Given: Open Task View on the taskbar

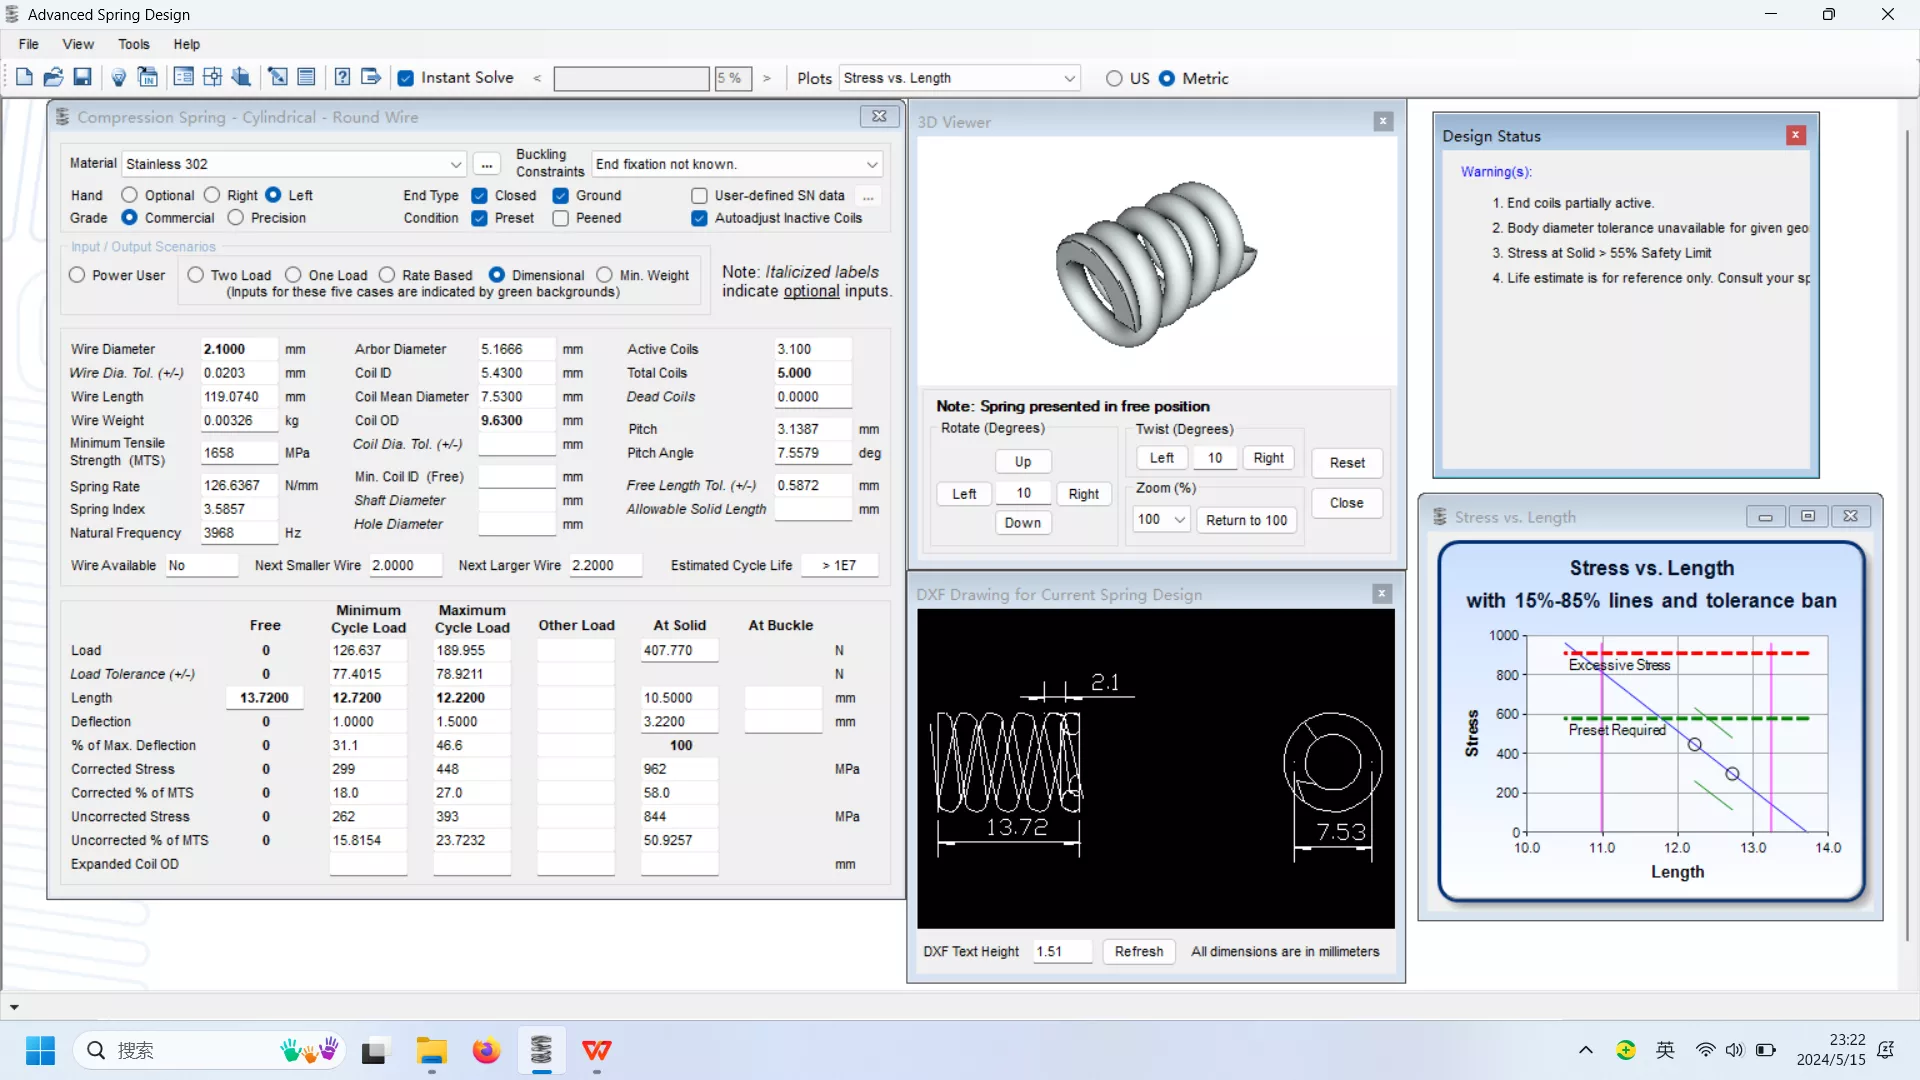Looking at the screenshot, I should point(374,1051).
